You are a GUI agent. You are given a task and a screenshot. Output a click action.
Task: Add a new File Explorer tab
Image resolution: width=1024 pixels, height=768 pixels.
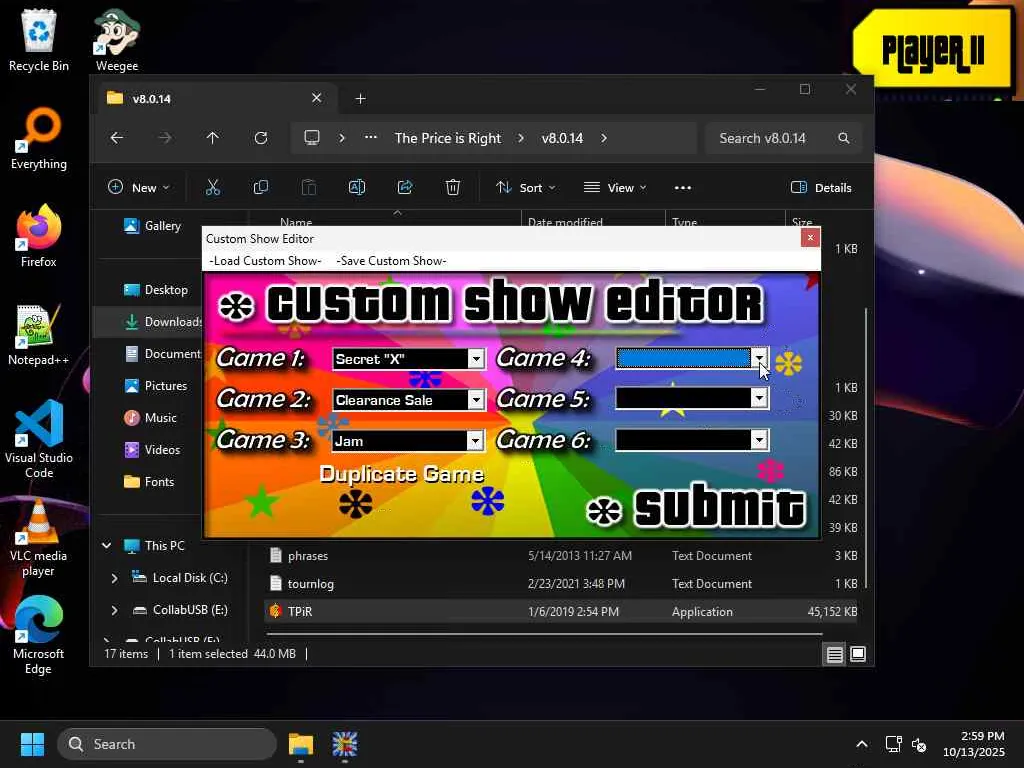360,99
